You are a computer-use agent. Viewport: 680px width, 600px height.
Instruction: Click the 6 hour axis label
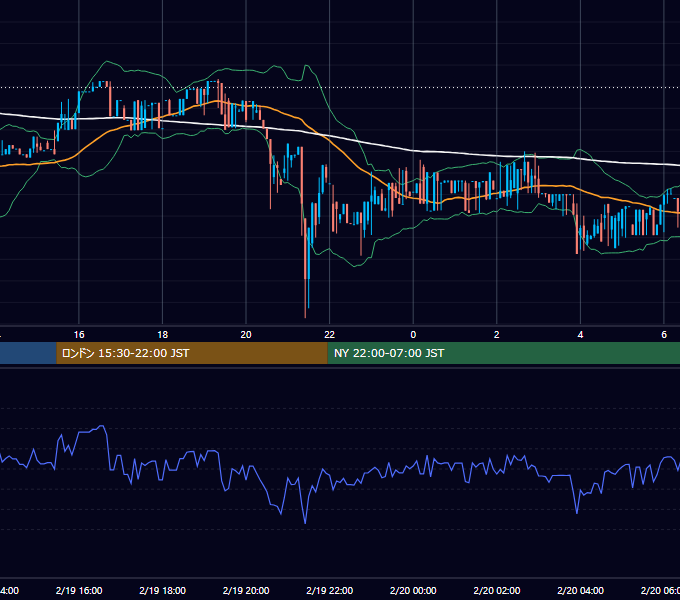pos(664,335)
